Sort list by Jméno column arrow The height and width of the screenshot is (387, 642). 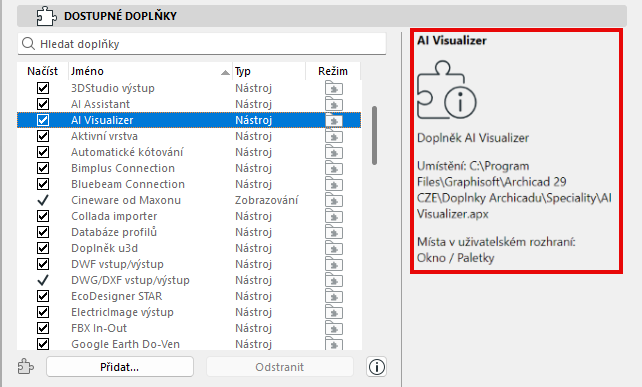(x=225, y=72)
